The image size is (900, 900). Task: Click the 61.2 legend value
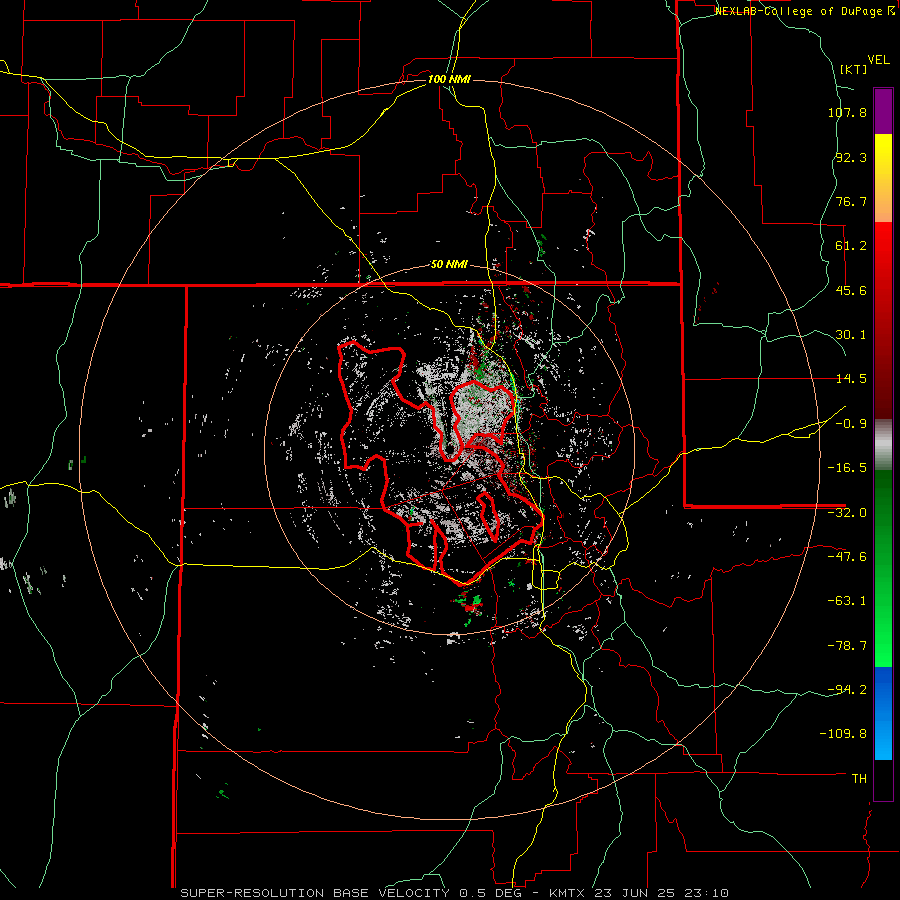pyautogui.click(x=851, y=246)
